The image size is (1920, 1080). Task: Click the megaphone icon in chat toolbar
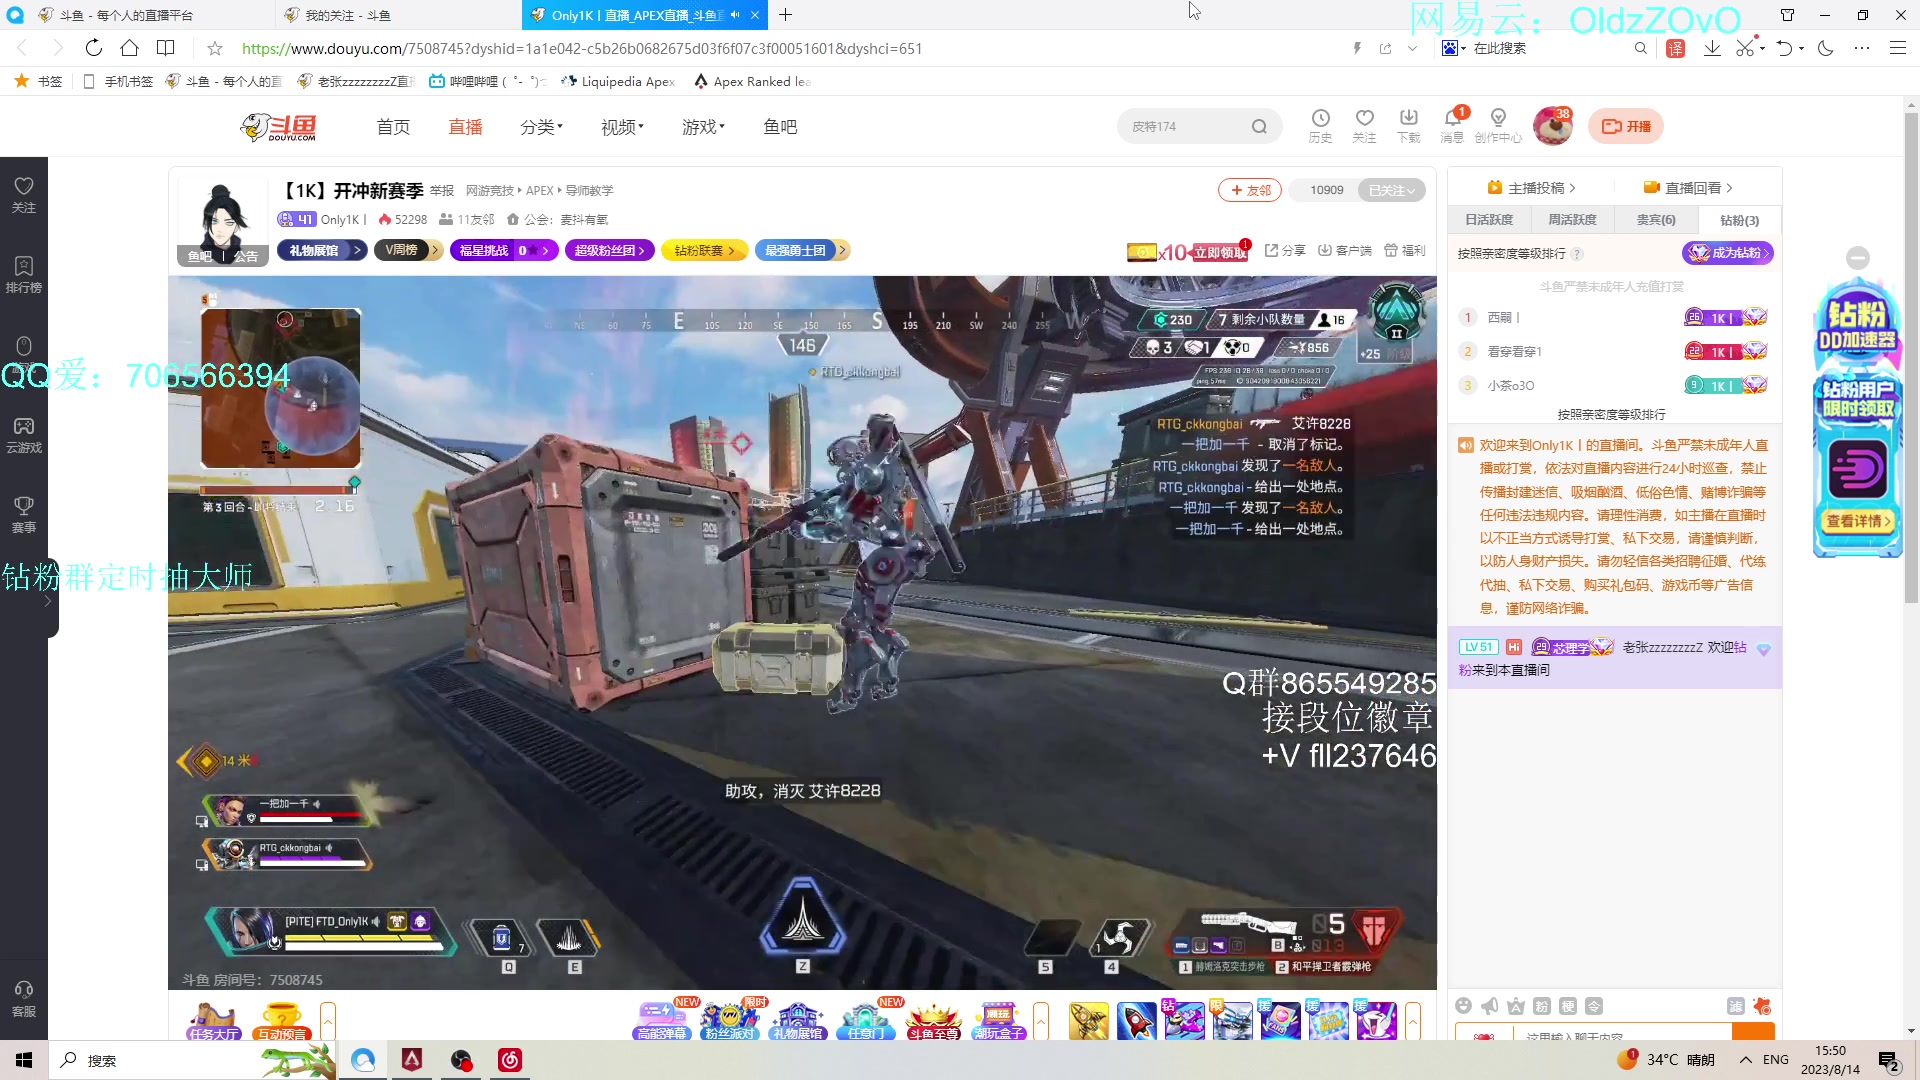pyautogui.click(x=1490, y=1006)
